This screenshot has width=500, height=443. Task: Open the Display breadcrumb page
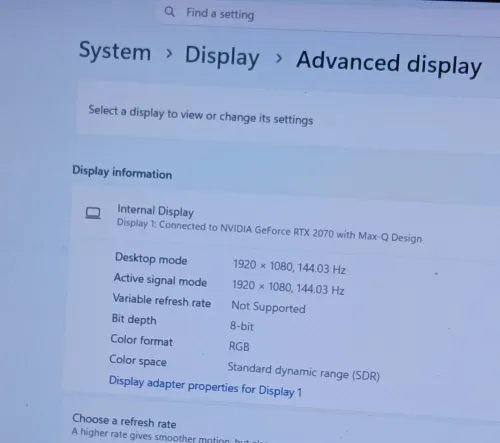(x=222, y=56)
